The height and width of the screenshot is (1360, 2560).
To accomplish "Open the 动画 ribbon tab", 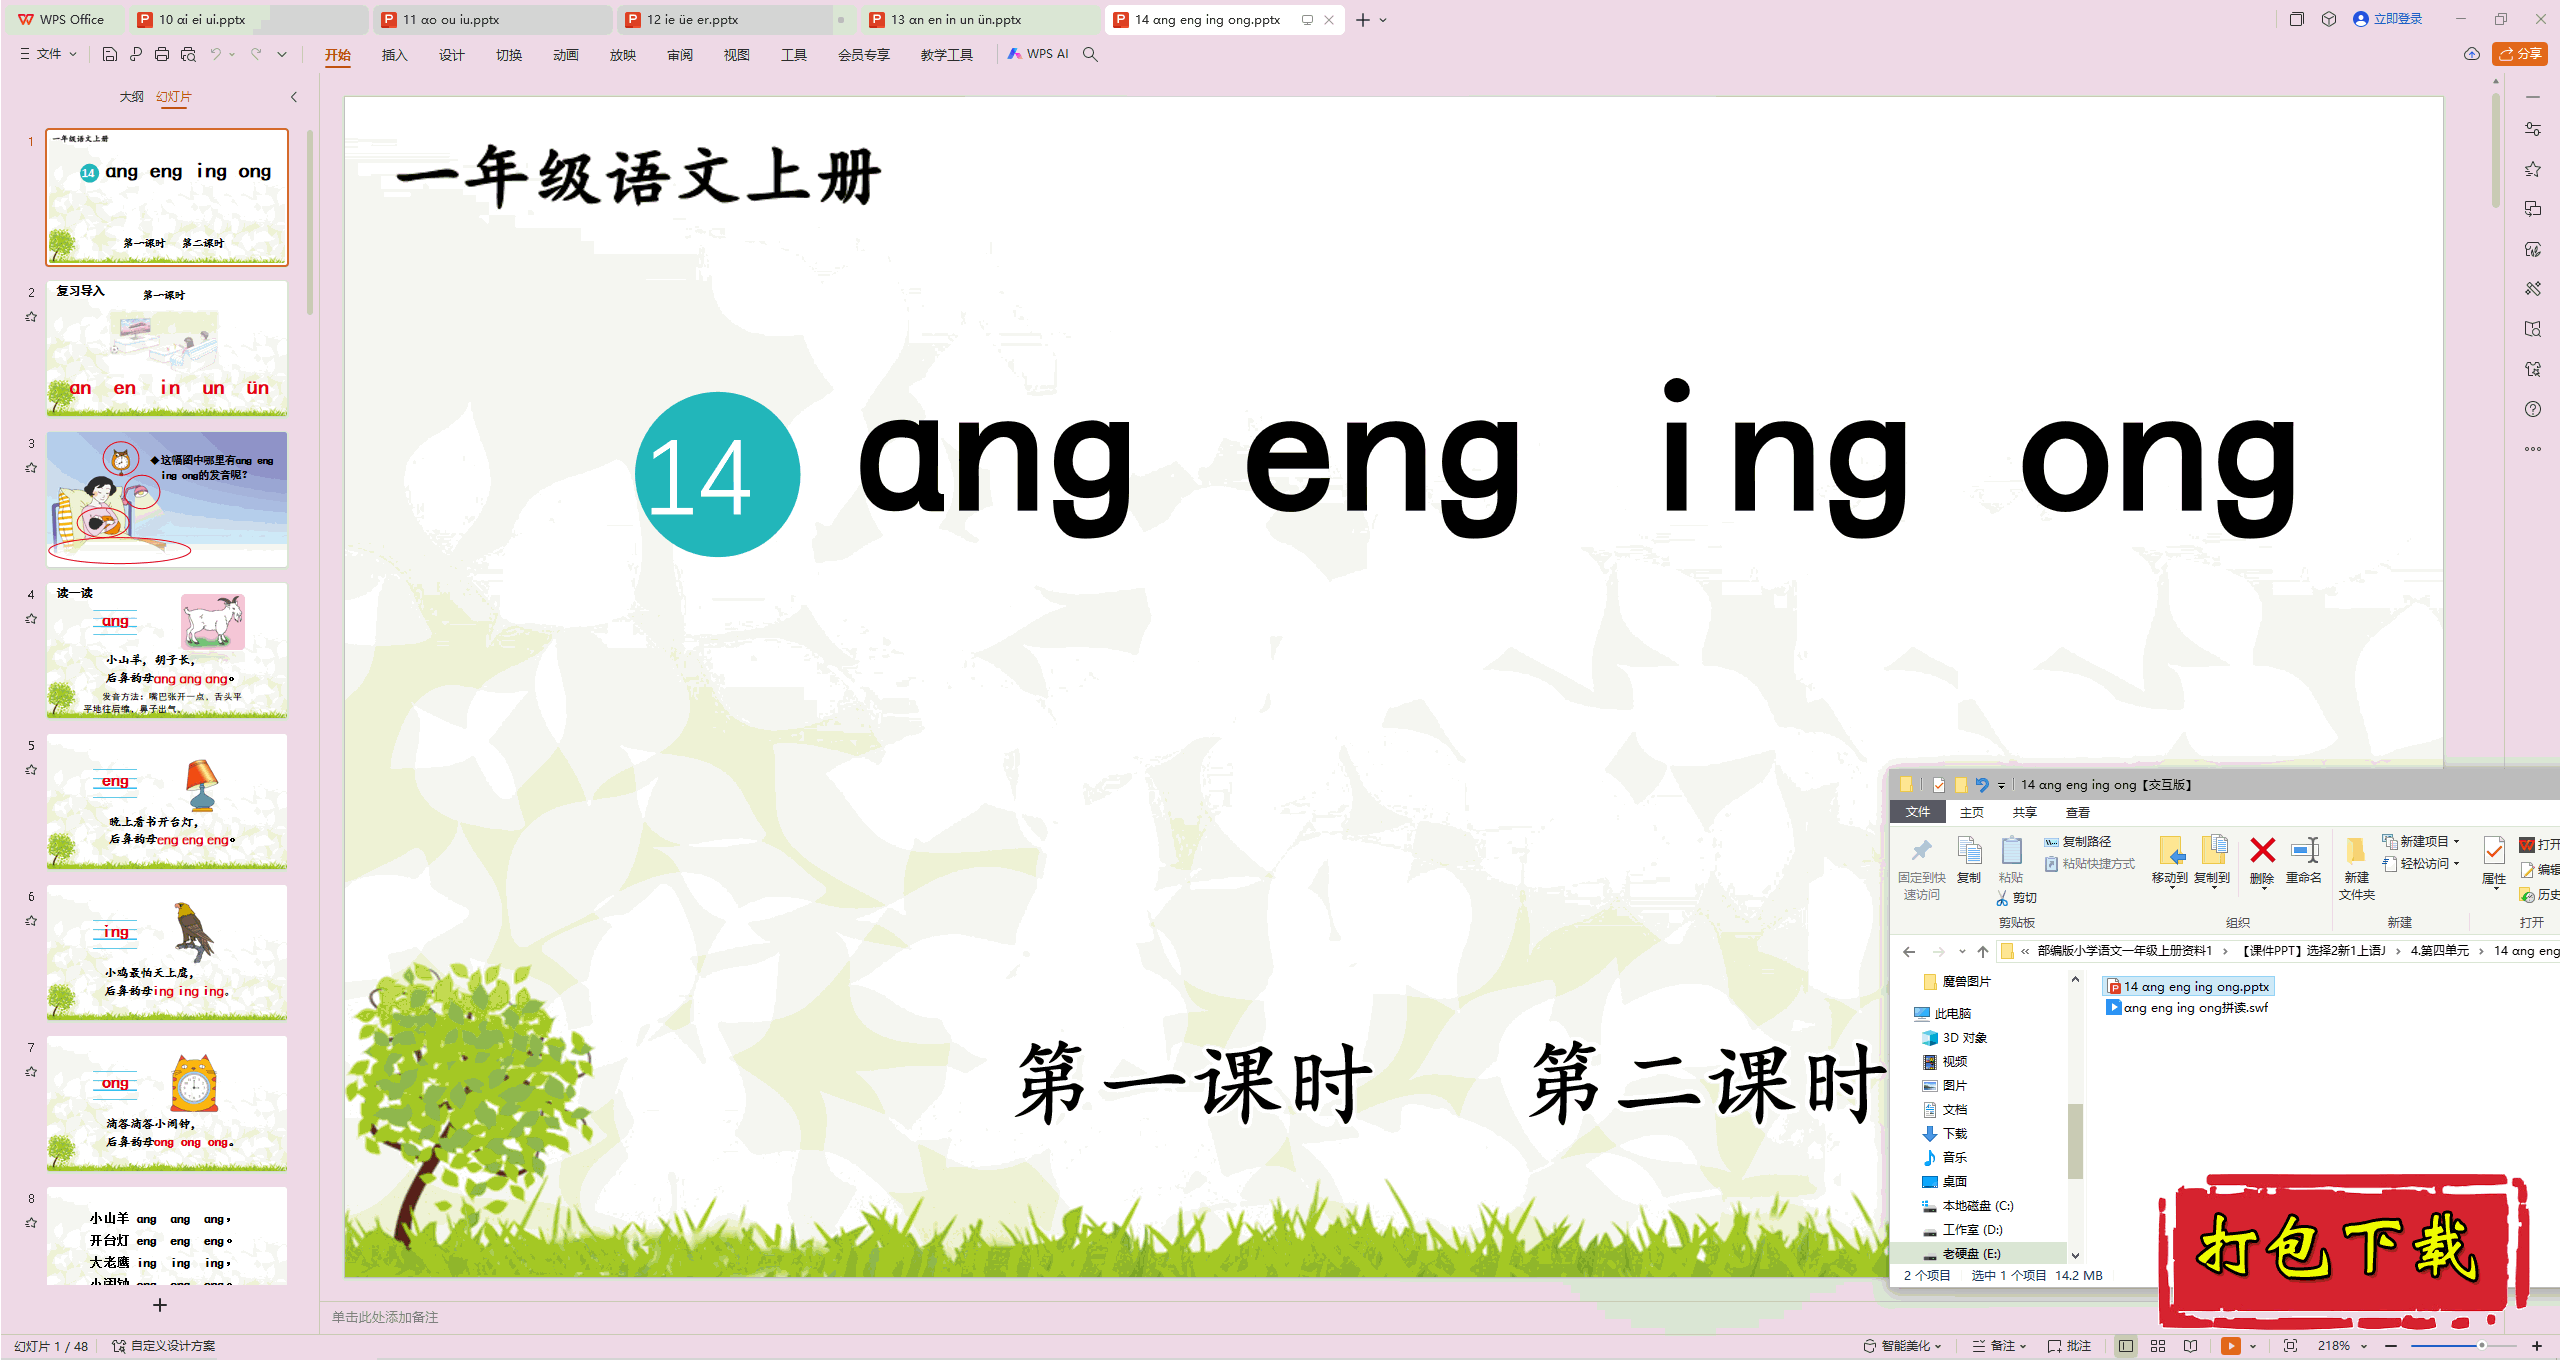I will pos(566,55).
